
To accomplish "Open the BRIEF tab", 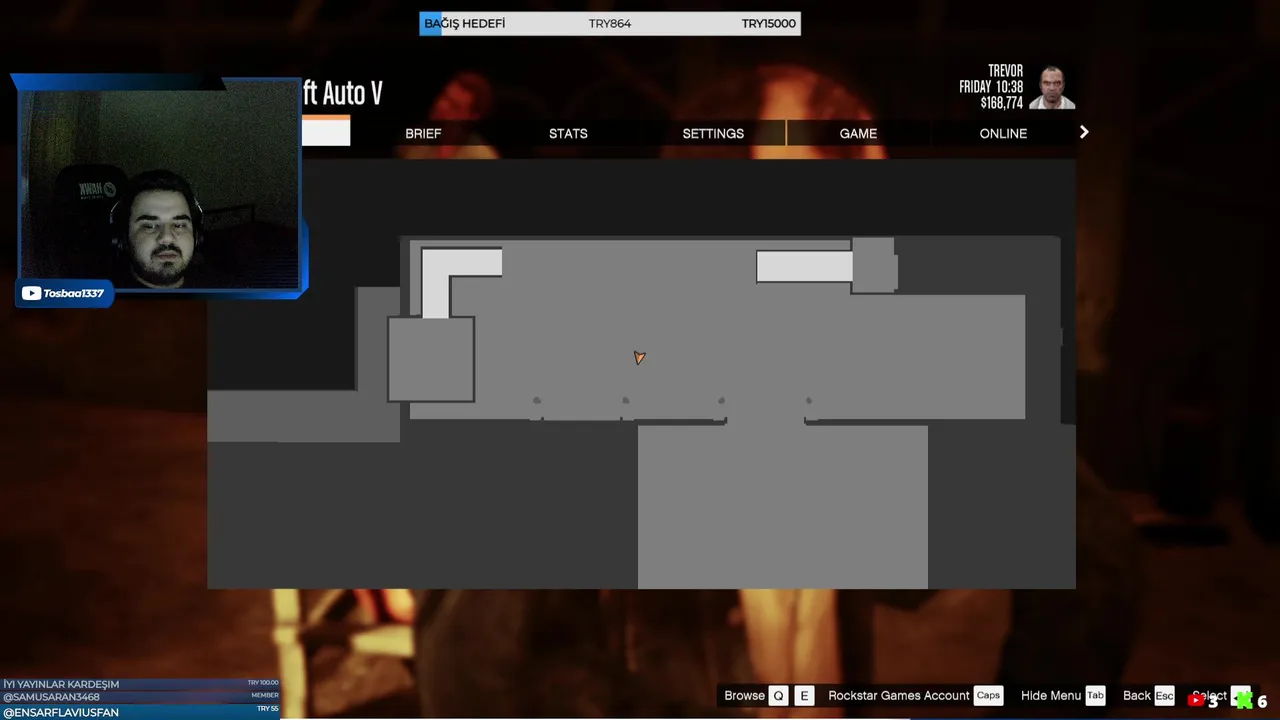I will coord(423,133).
